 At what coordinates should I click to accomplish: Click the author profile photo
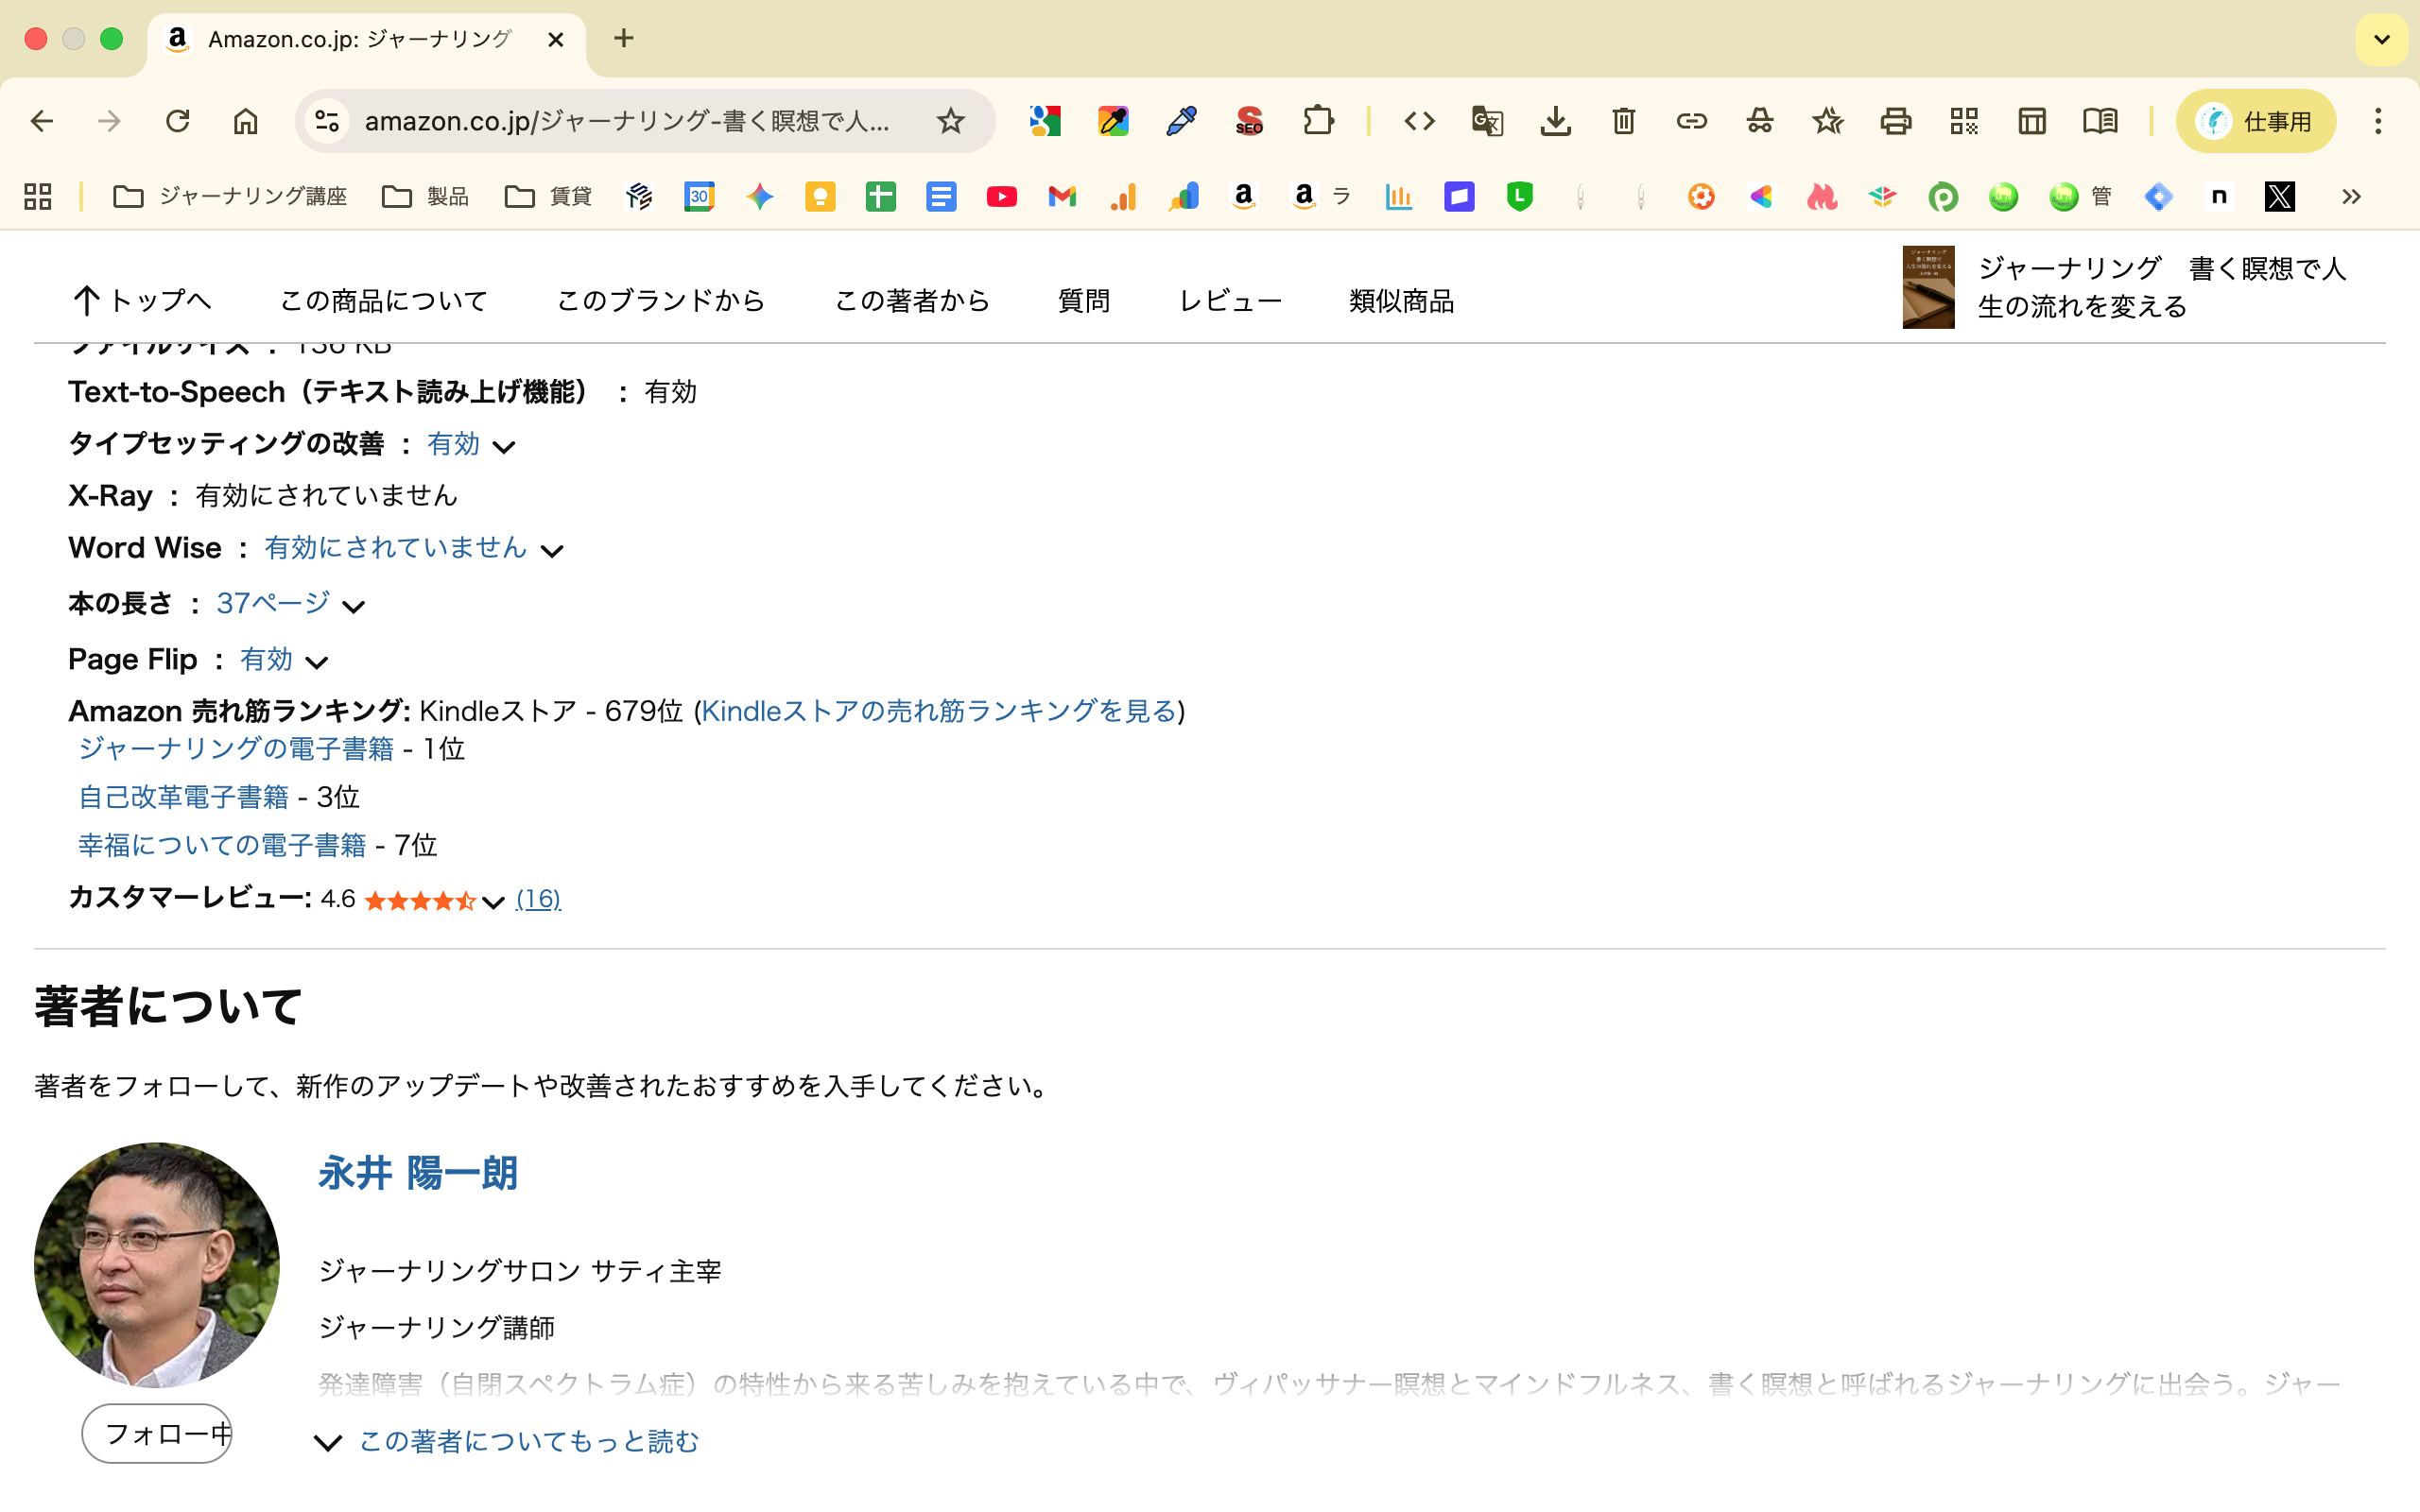[x=157, y=1265]
